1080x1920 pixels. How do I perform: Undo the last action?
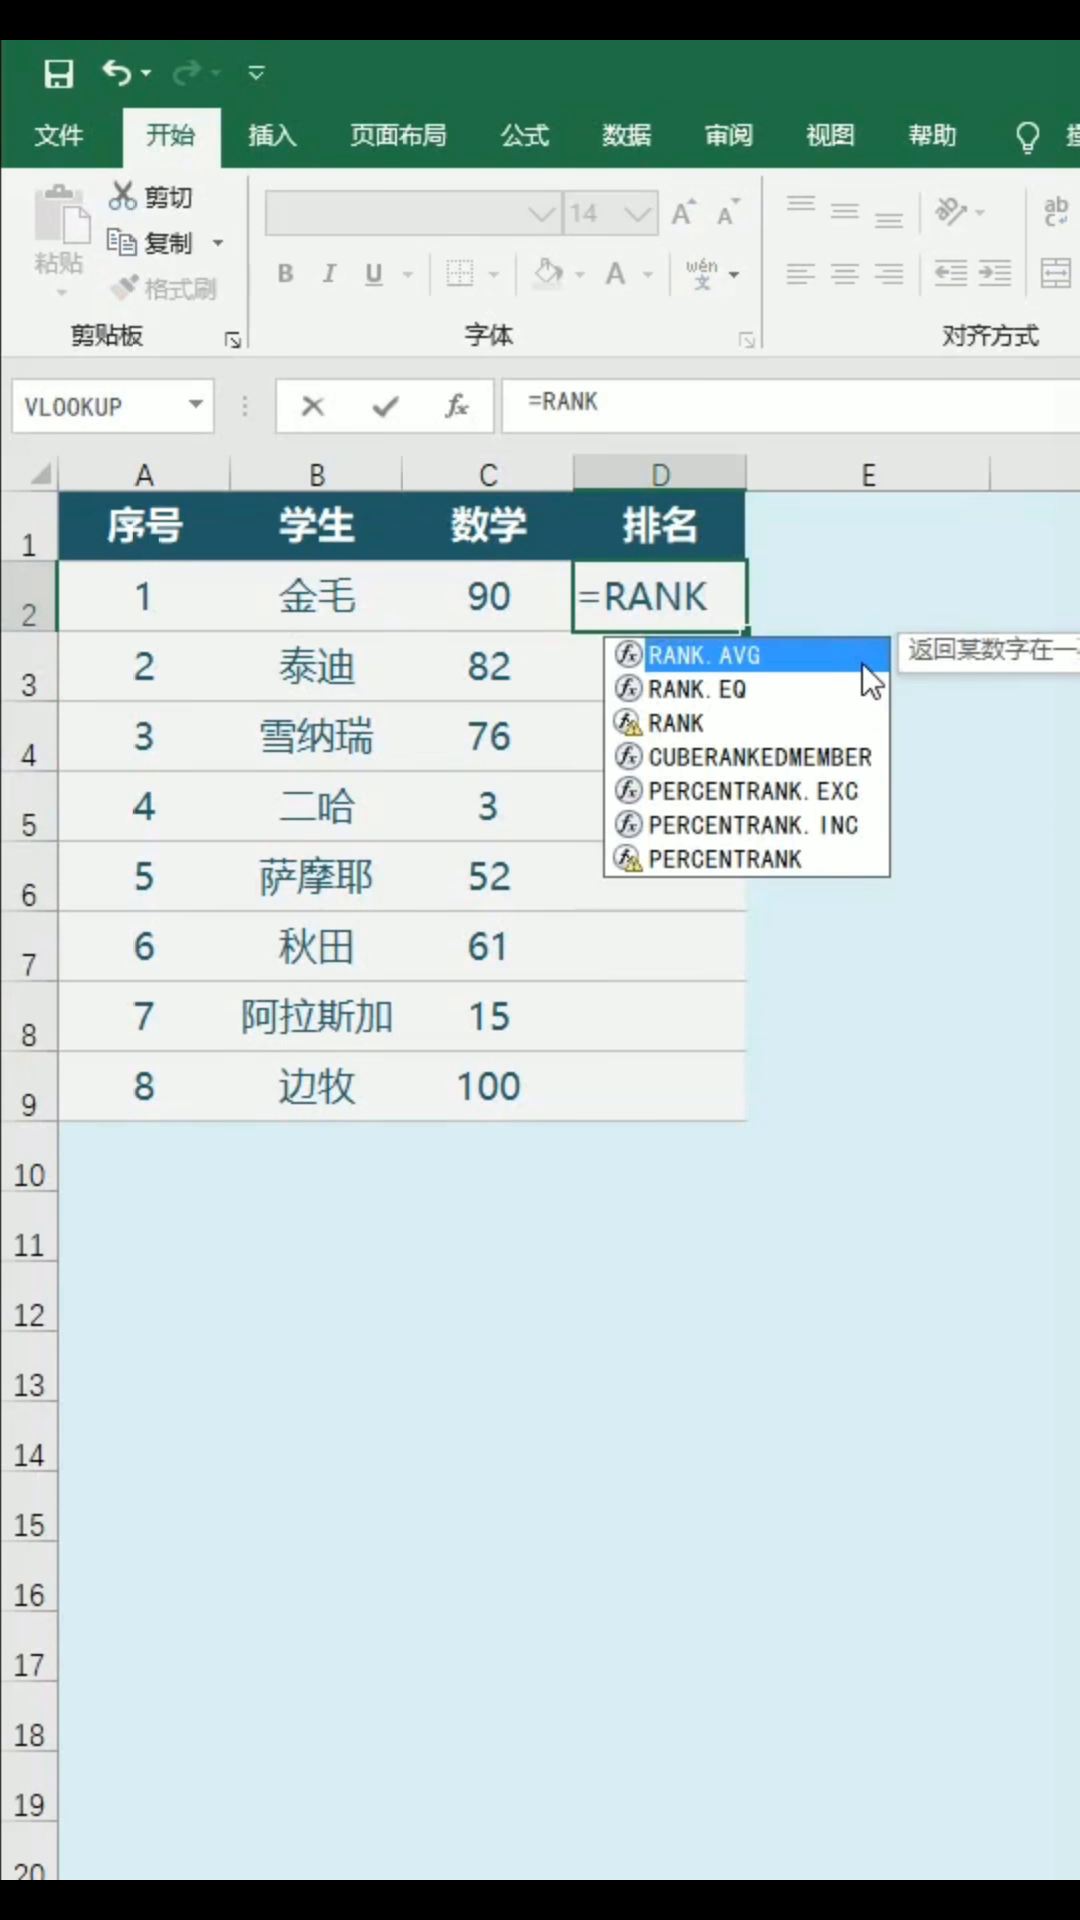click(x=117, y=73)
